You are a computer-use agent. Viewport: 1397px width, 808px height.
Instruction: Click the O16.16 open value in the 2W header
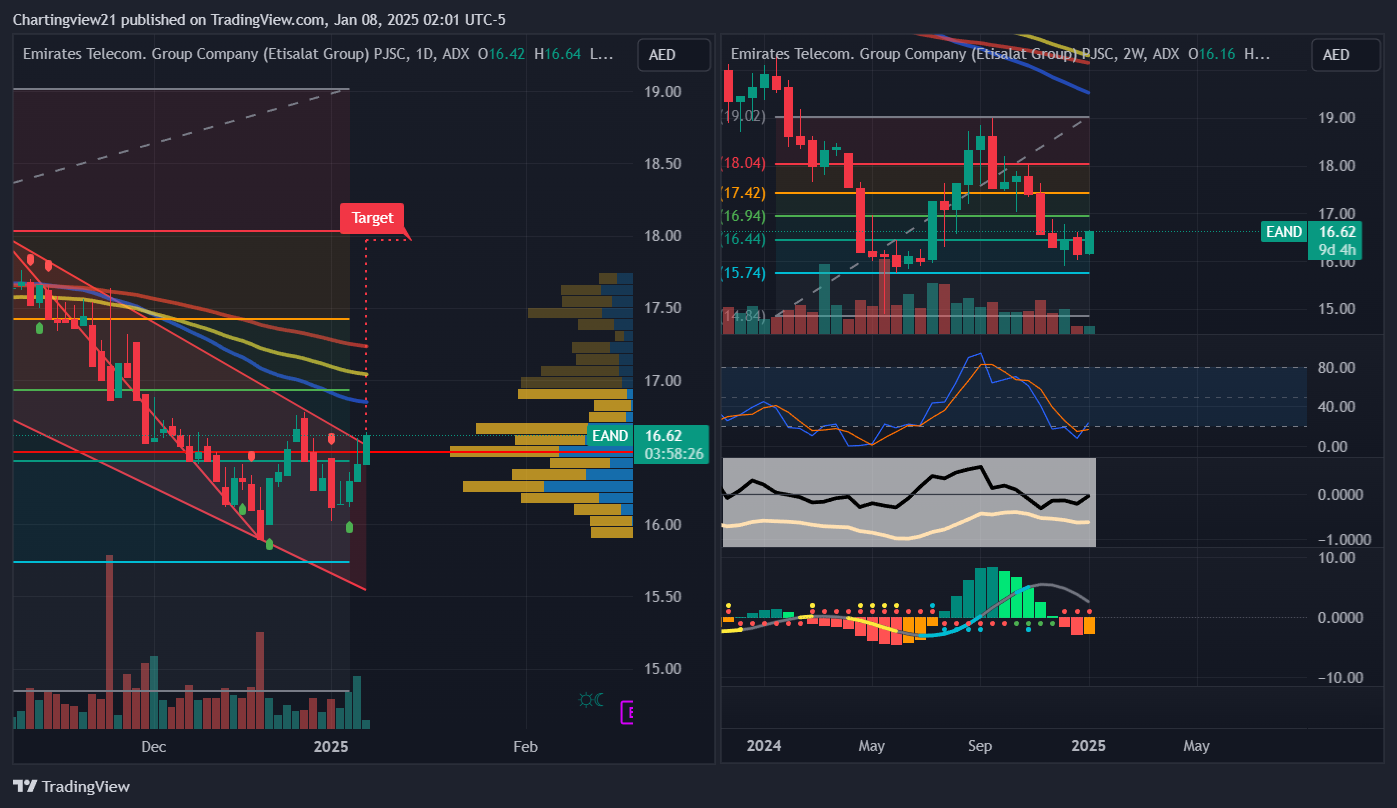(x=1211, y=54)
